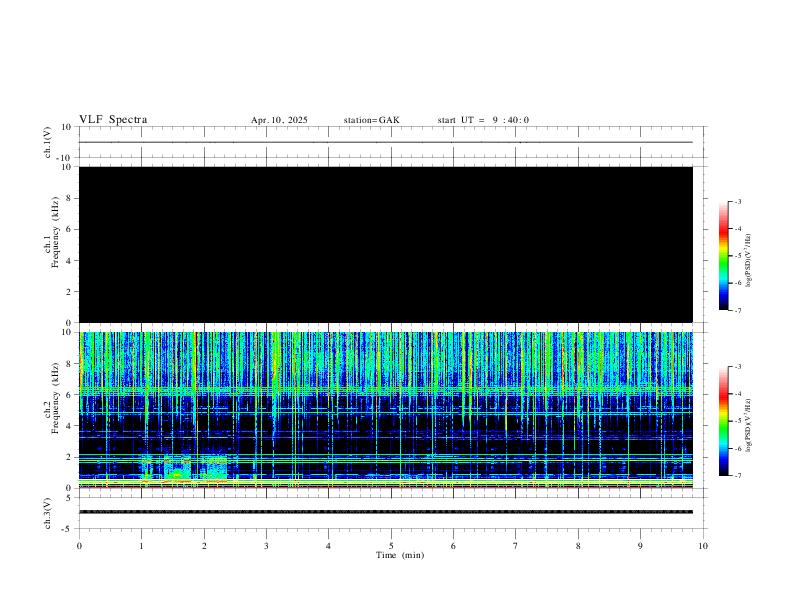Click time axis tick label "4"
Screen dimensions: 792x612
pos(328,546)
